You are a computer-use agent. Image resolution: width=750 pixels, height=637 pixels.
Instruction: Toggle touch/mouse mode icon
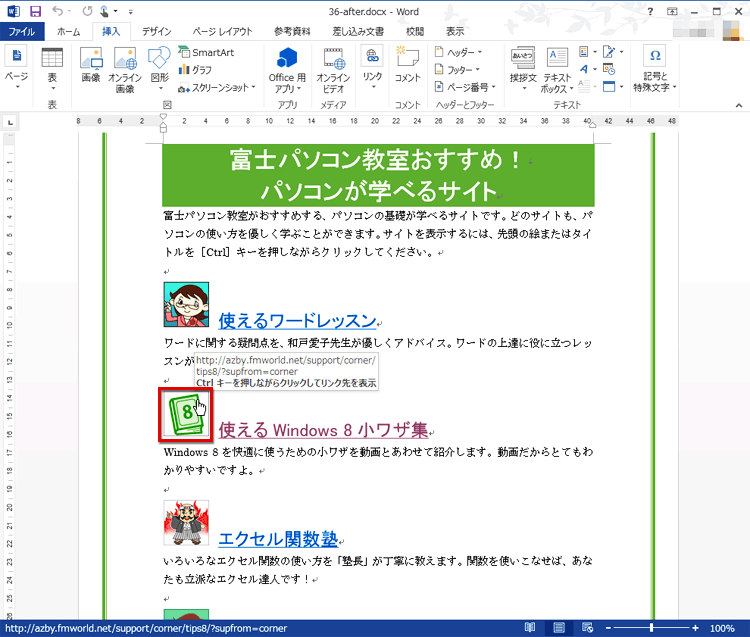[104, 11]
